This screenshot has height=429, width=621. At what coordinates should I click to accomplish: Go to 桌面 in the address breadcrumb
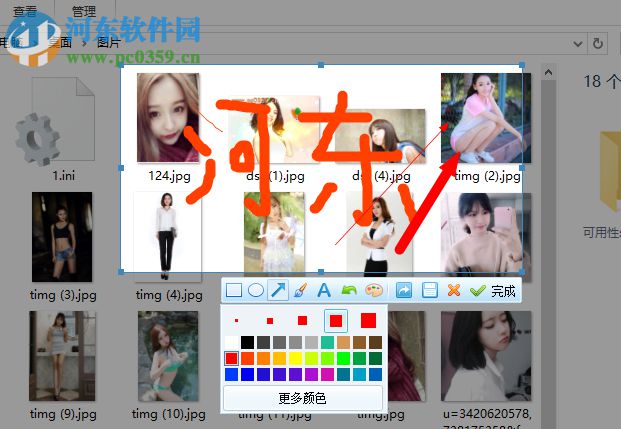[x=60, y=42]
